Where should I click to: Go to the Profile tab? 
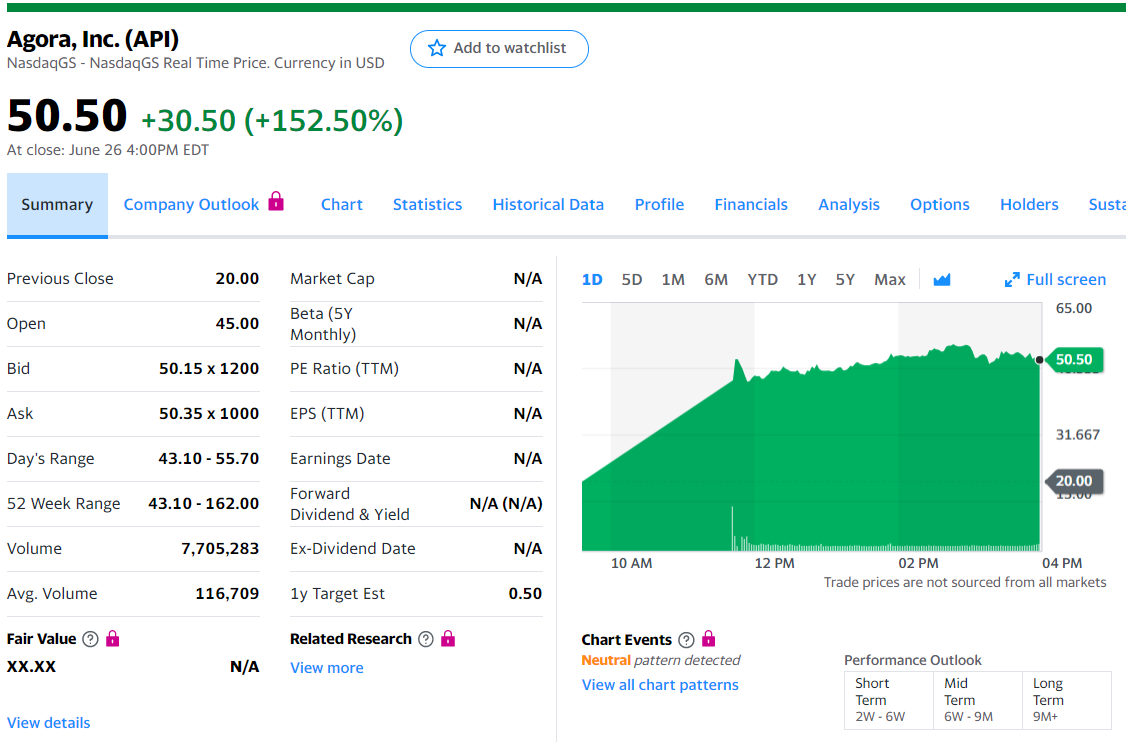point(659,205)
